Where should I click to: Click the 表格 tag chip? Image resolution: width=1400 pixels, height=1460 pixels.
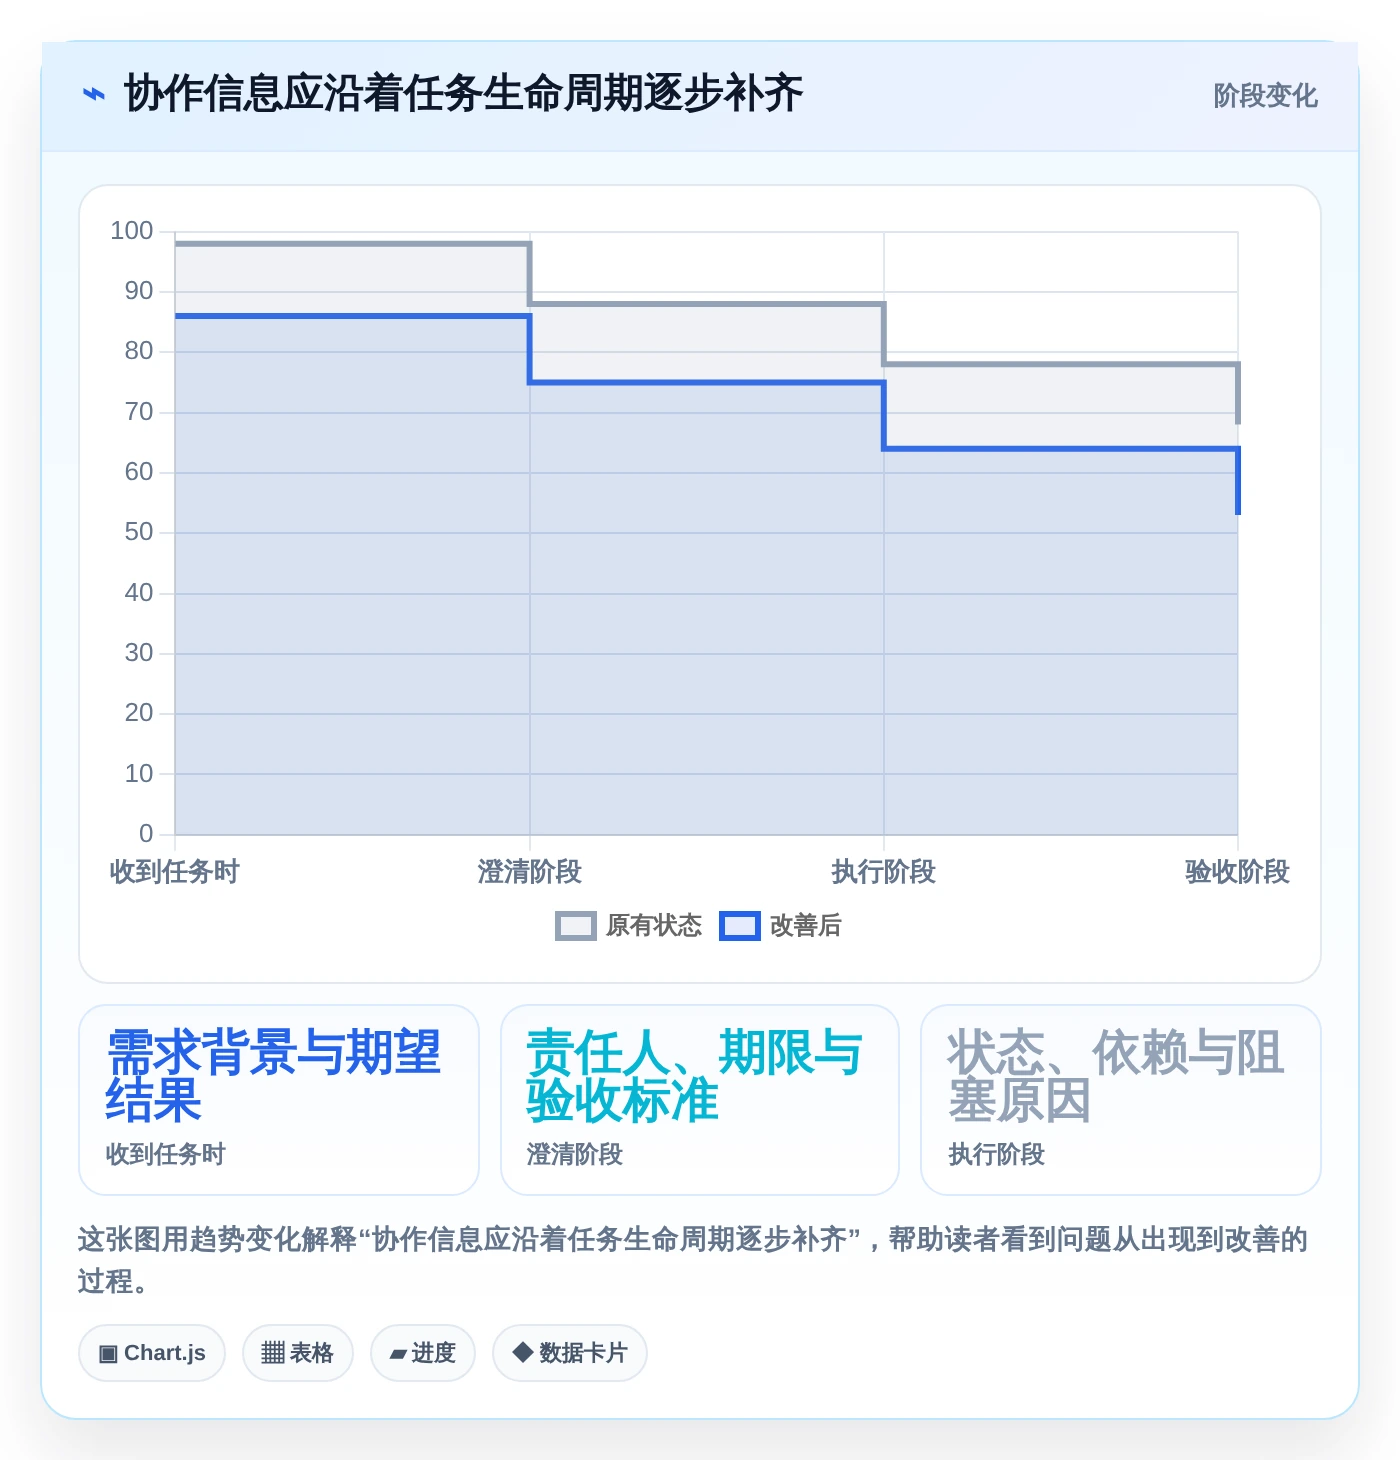(x=298, y=1353)
